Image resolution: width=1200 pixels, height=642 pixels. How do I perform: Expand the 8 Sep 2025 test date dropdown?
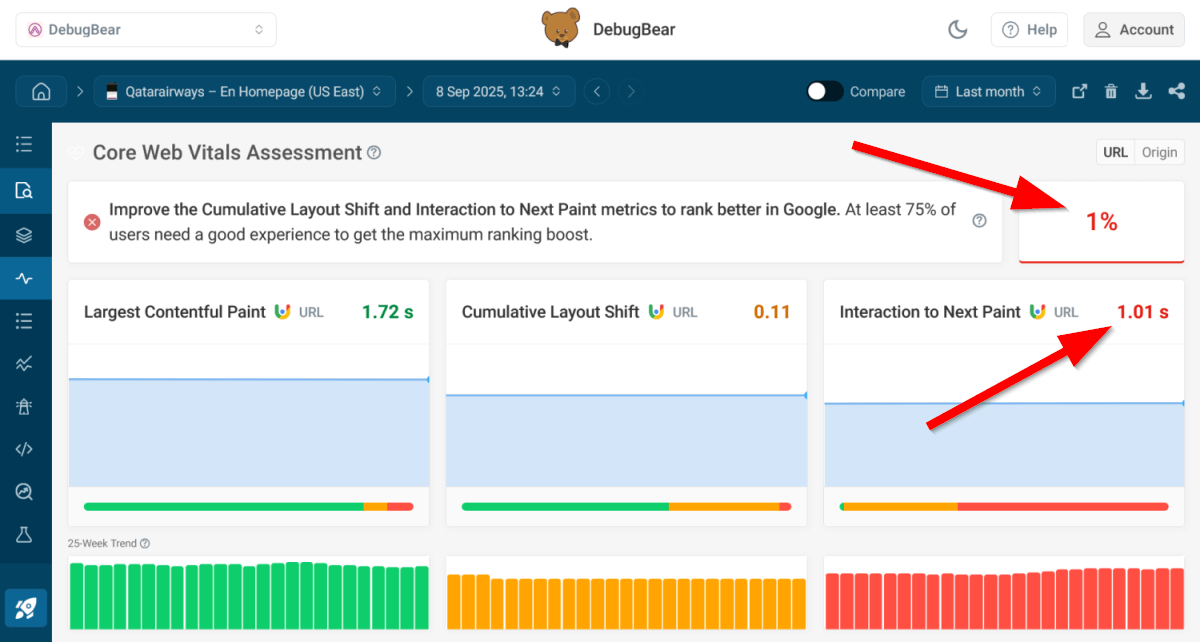[x=499, y=92]
